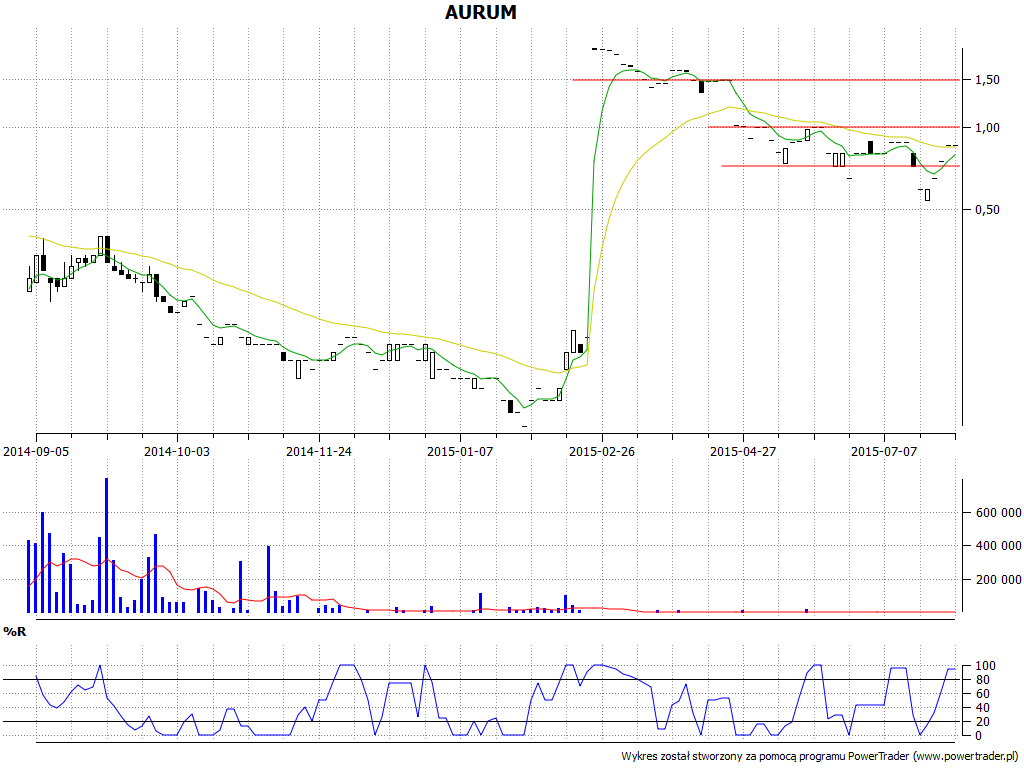Viewport: 1024px width, 768px height.
Task: Click the 1,50 price axis label
Action: (x=987, y=80)
